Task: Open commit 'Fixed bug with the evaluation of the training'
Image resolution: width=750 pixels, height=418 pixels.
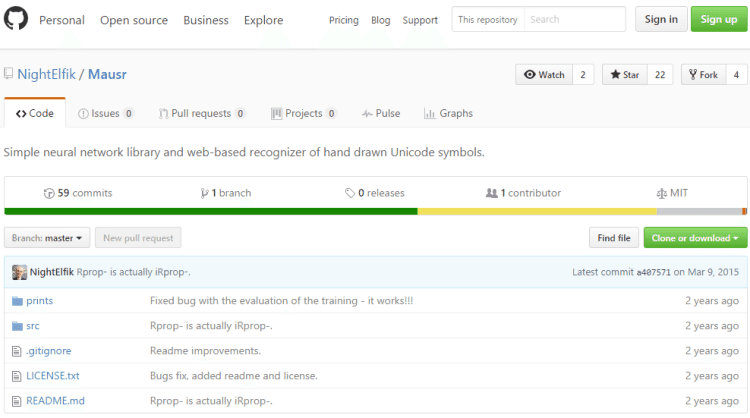Action: coord(281,301)
